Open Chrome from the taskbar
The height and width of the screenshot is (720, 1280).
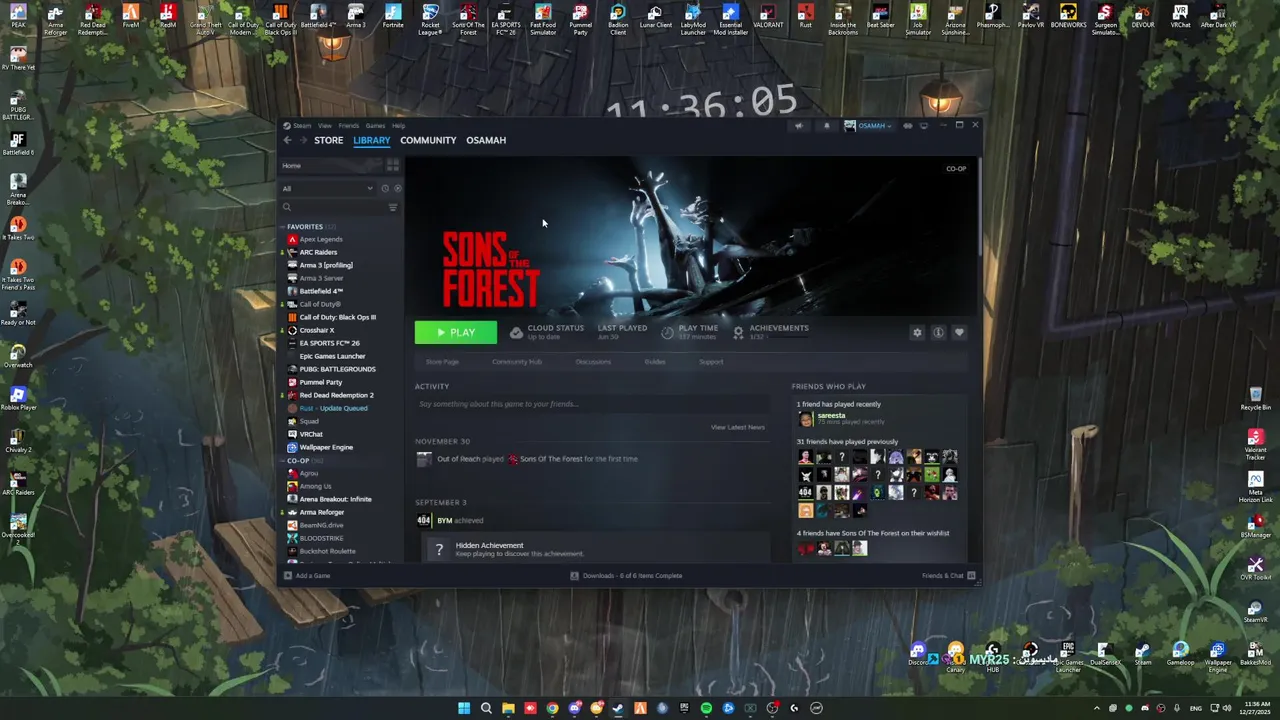552,708
